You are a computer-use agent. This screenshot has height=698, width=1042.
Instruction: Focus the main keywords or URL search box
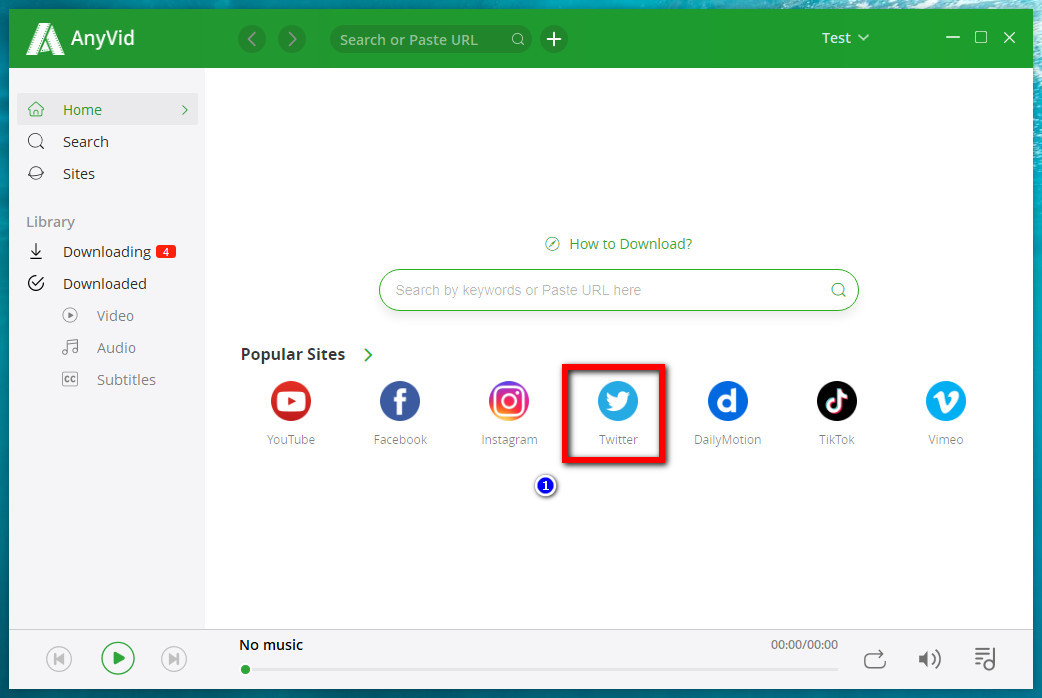(619, 290)
